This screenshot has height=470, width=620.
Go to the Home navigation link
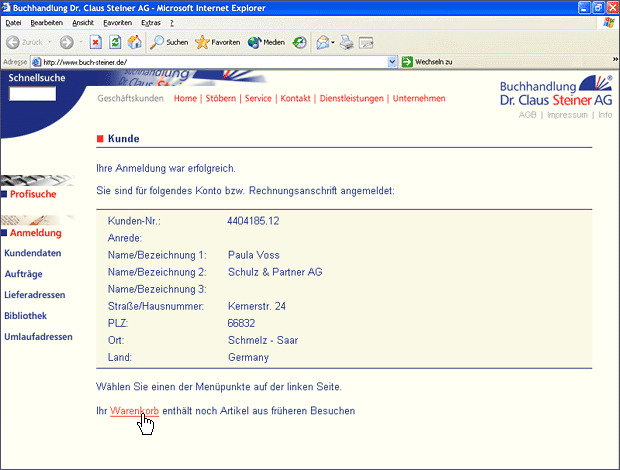[185, 98]
